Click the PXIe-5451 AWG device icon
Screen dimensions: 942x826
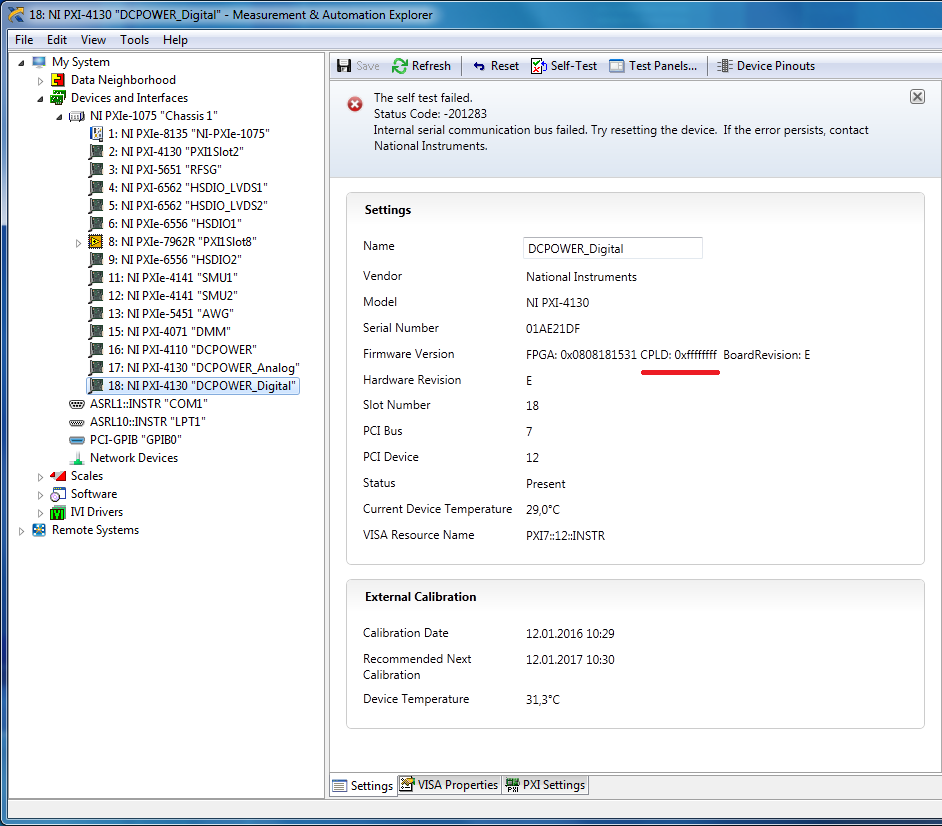click(x=96, y=314)
